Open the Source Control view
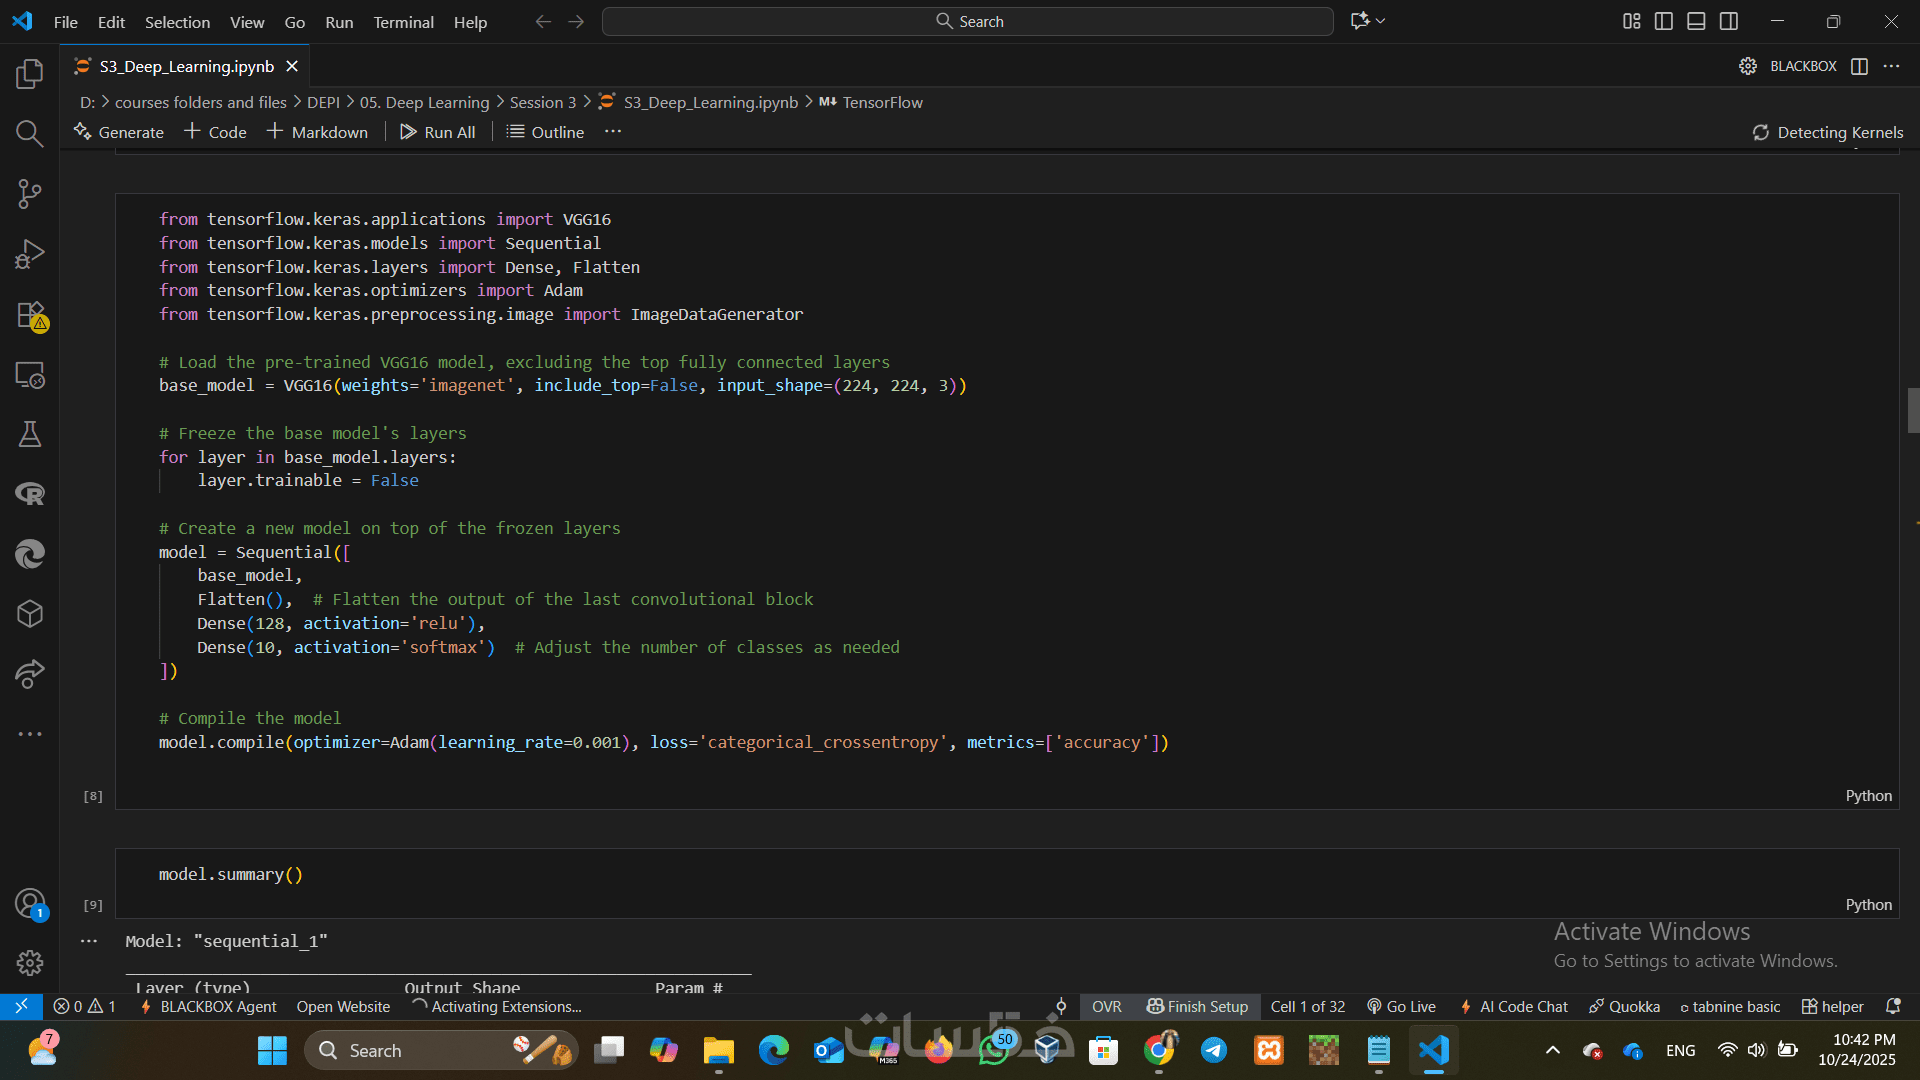The height and width of the screenshot is (1080, 1920). 30,194
